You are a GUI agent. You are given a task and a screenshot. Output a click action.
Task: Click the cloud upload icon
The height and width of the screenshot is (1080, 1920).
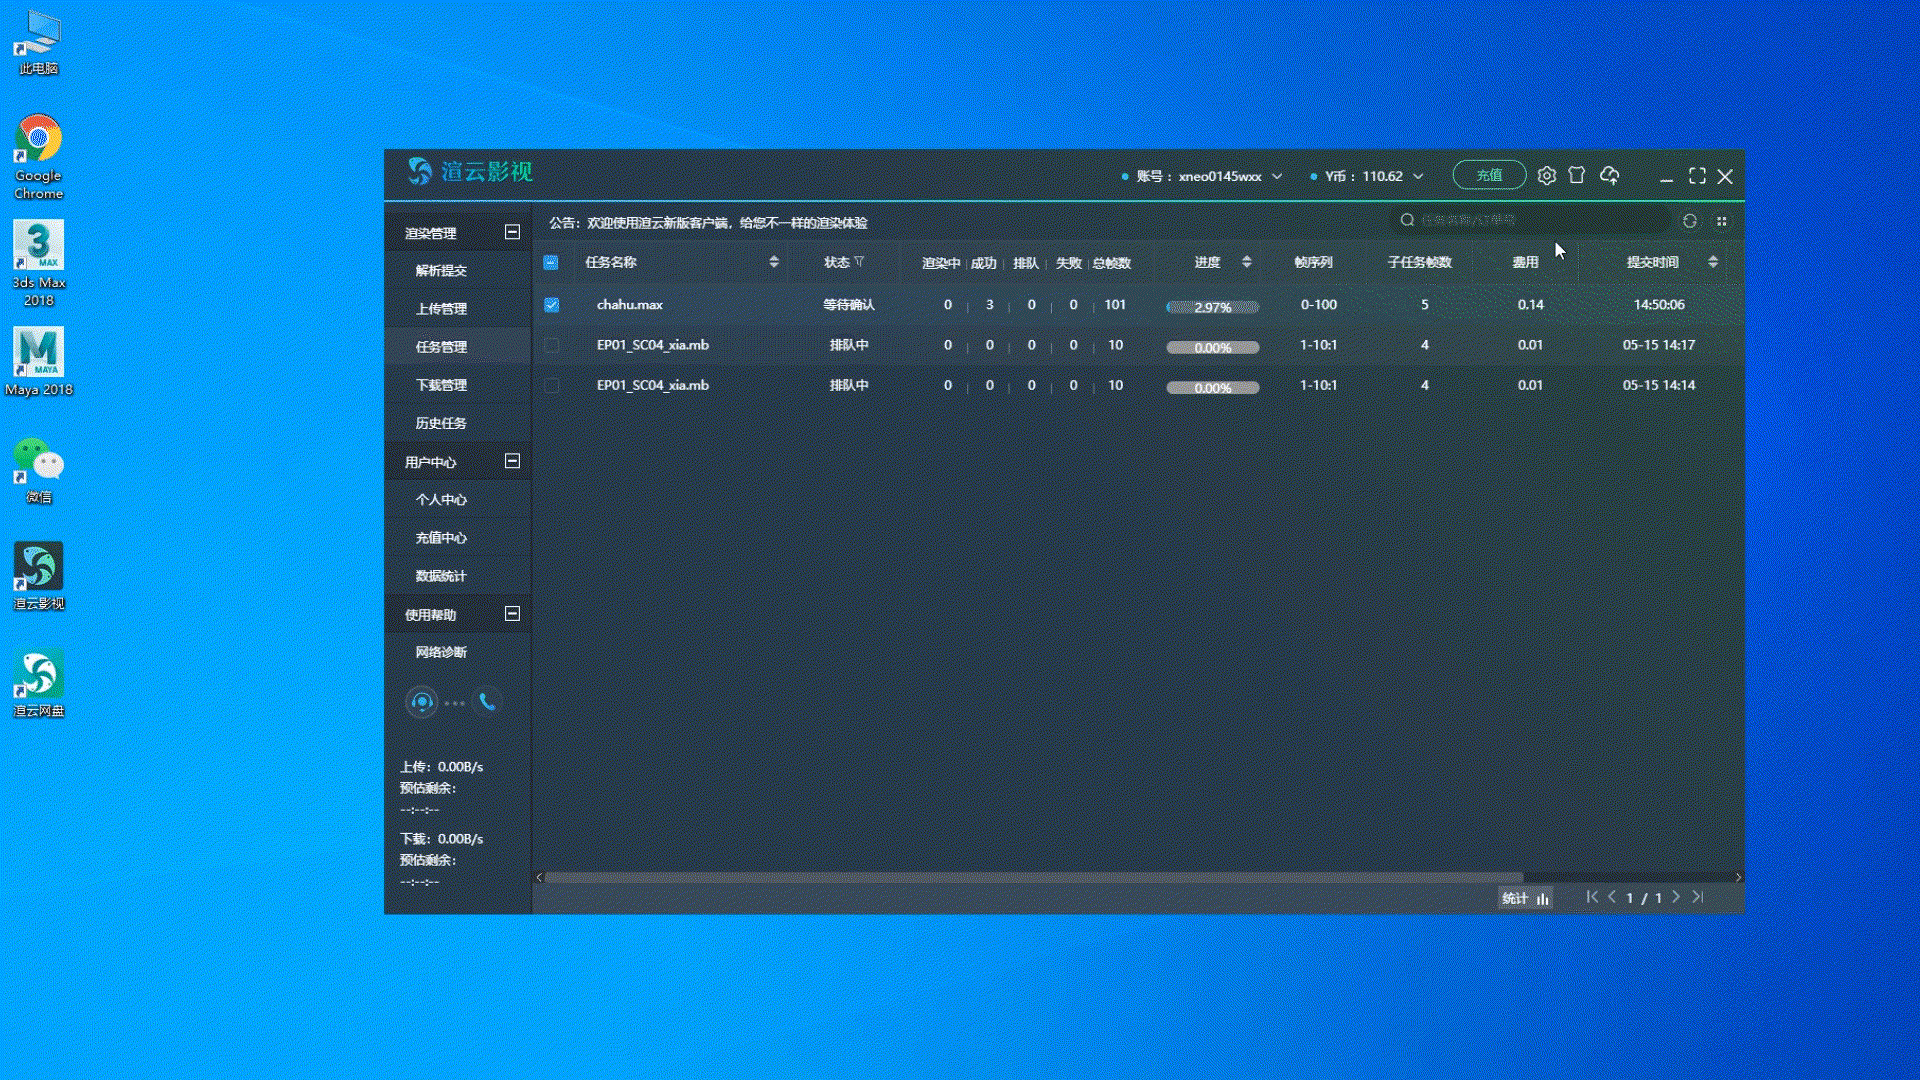pos(1609,176)
